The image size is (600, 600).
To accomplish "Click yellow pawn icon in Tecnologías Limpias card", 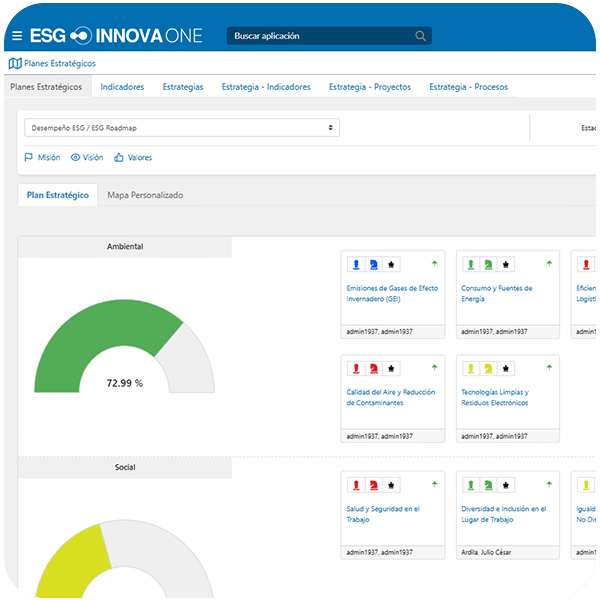I will [x=471, y=368].
